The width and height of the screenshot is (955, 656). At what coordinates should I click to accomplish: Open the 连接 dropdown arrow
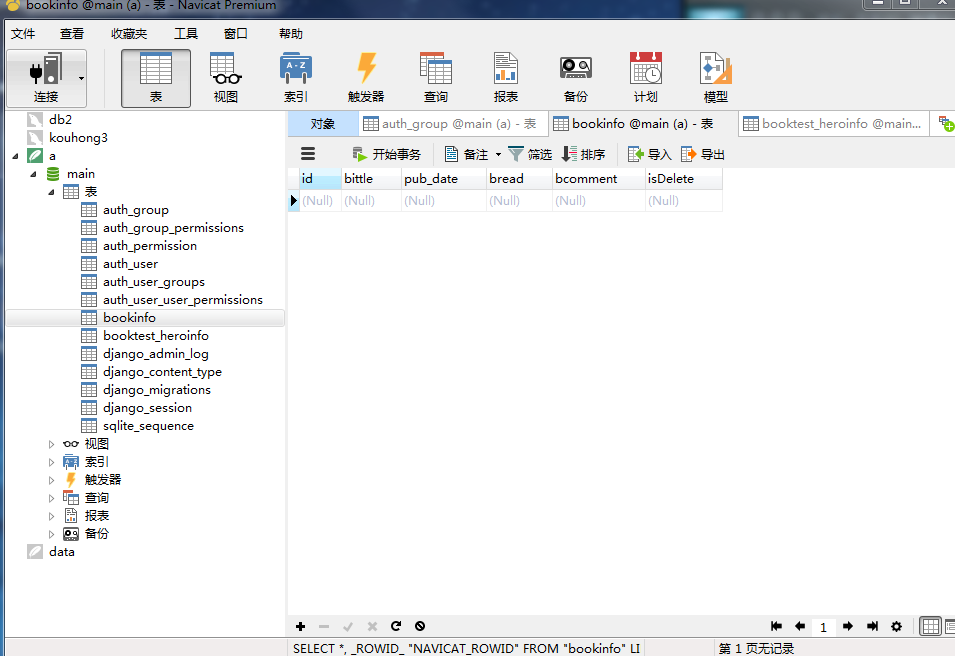(x=81, y=79)
